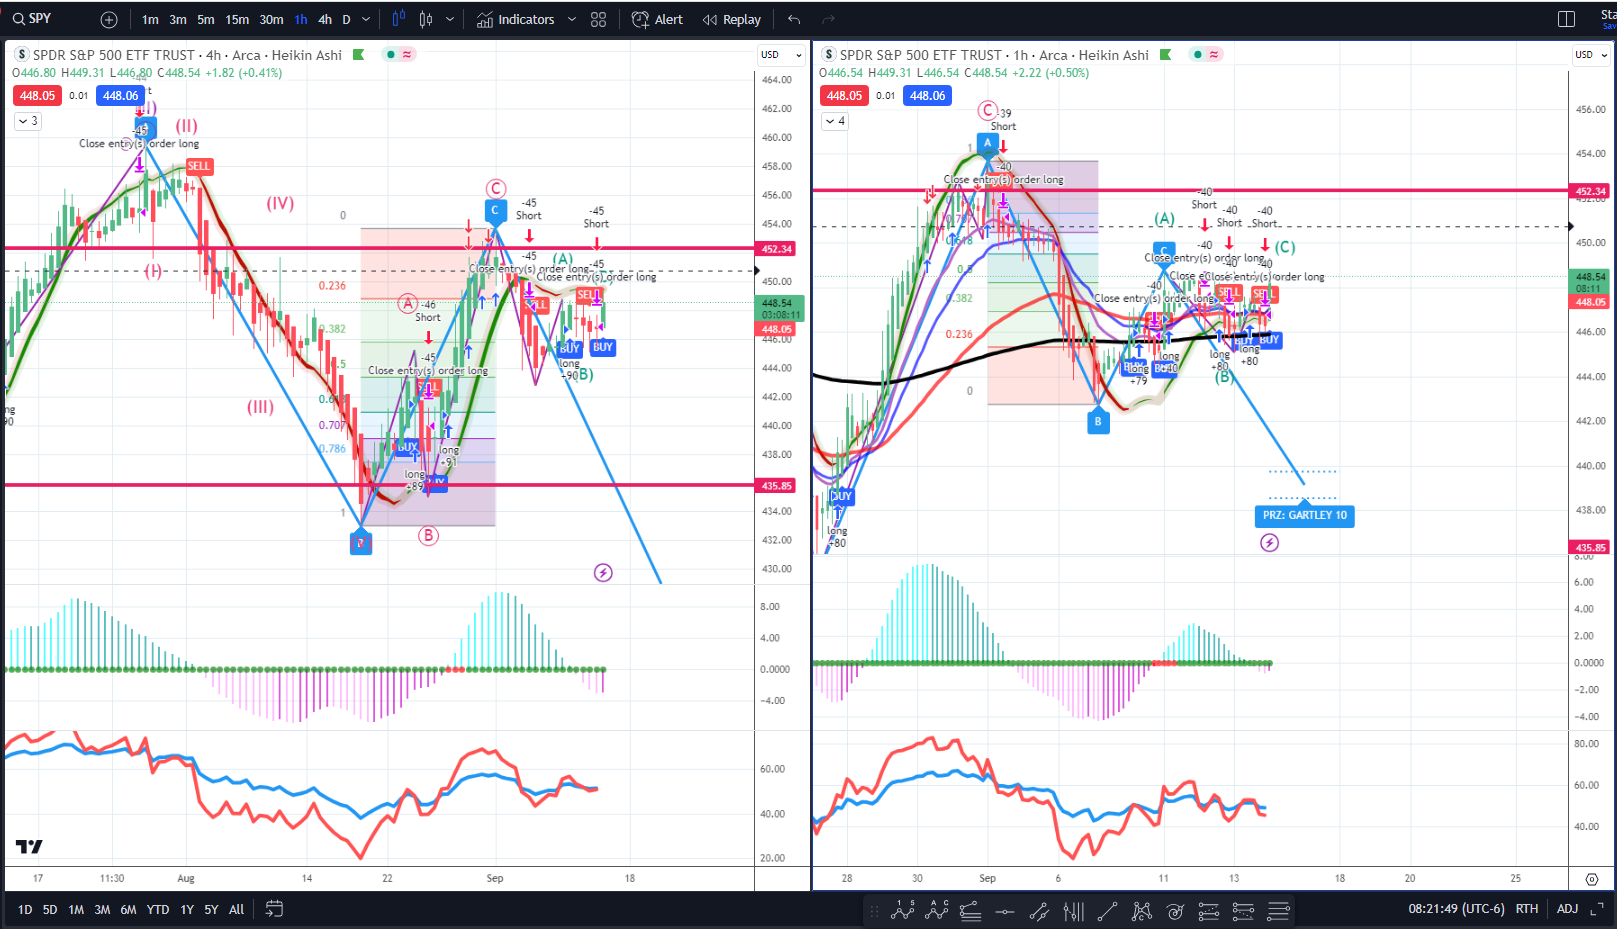Image resolution: width=1617 pixels, height=929 pixels.
Task: Open the USD currency dropdown on 4h chart
Action: coord(782,55)
